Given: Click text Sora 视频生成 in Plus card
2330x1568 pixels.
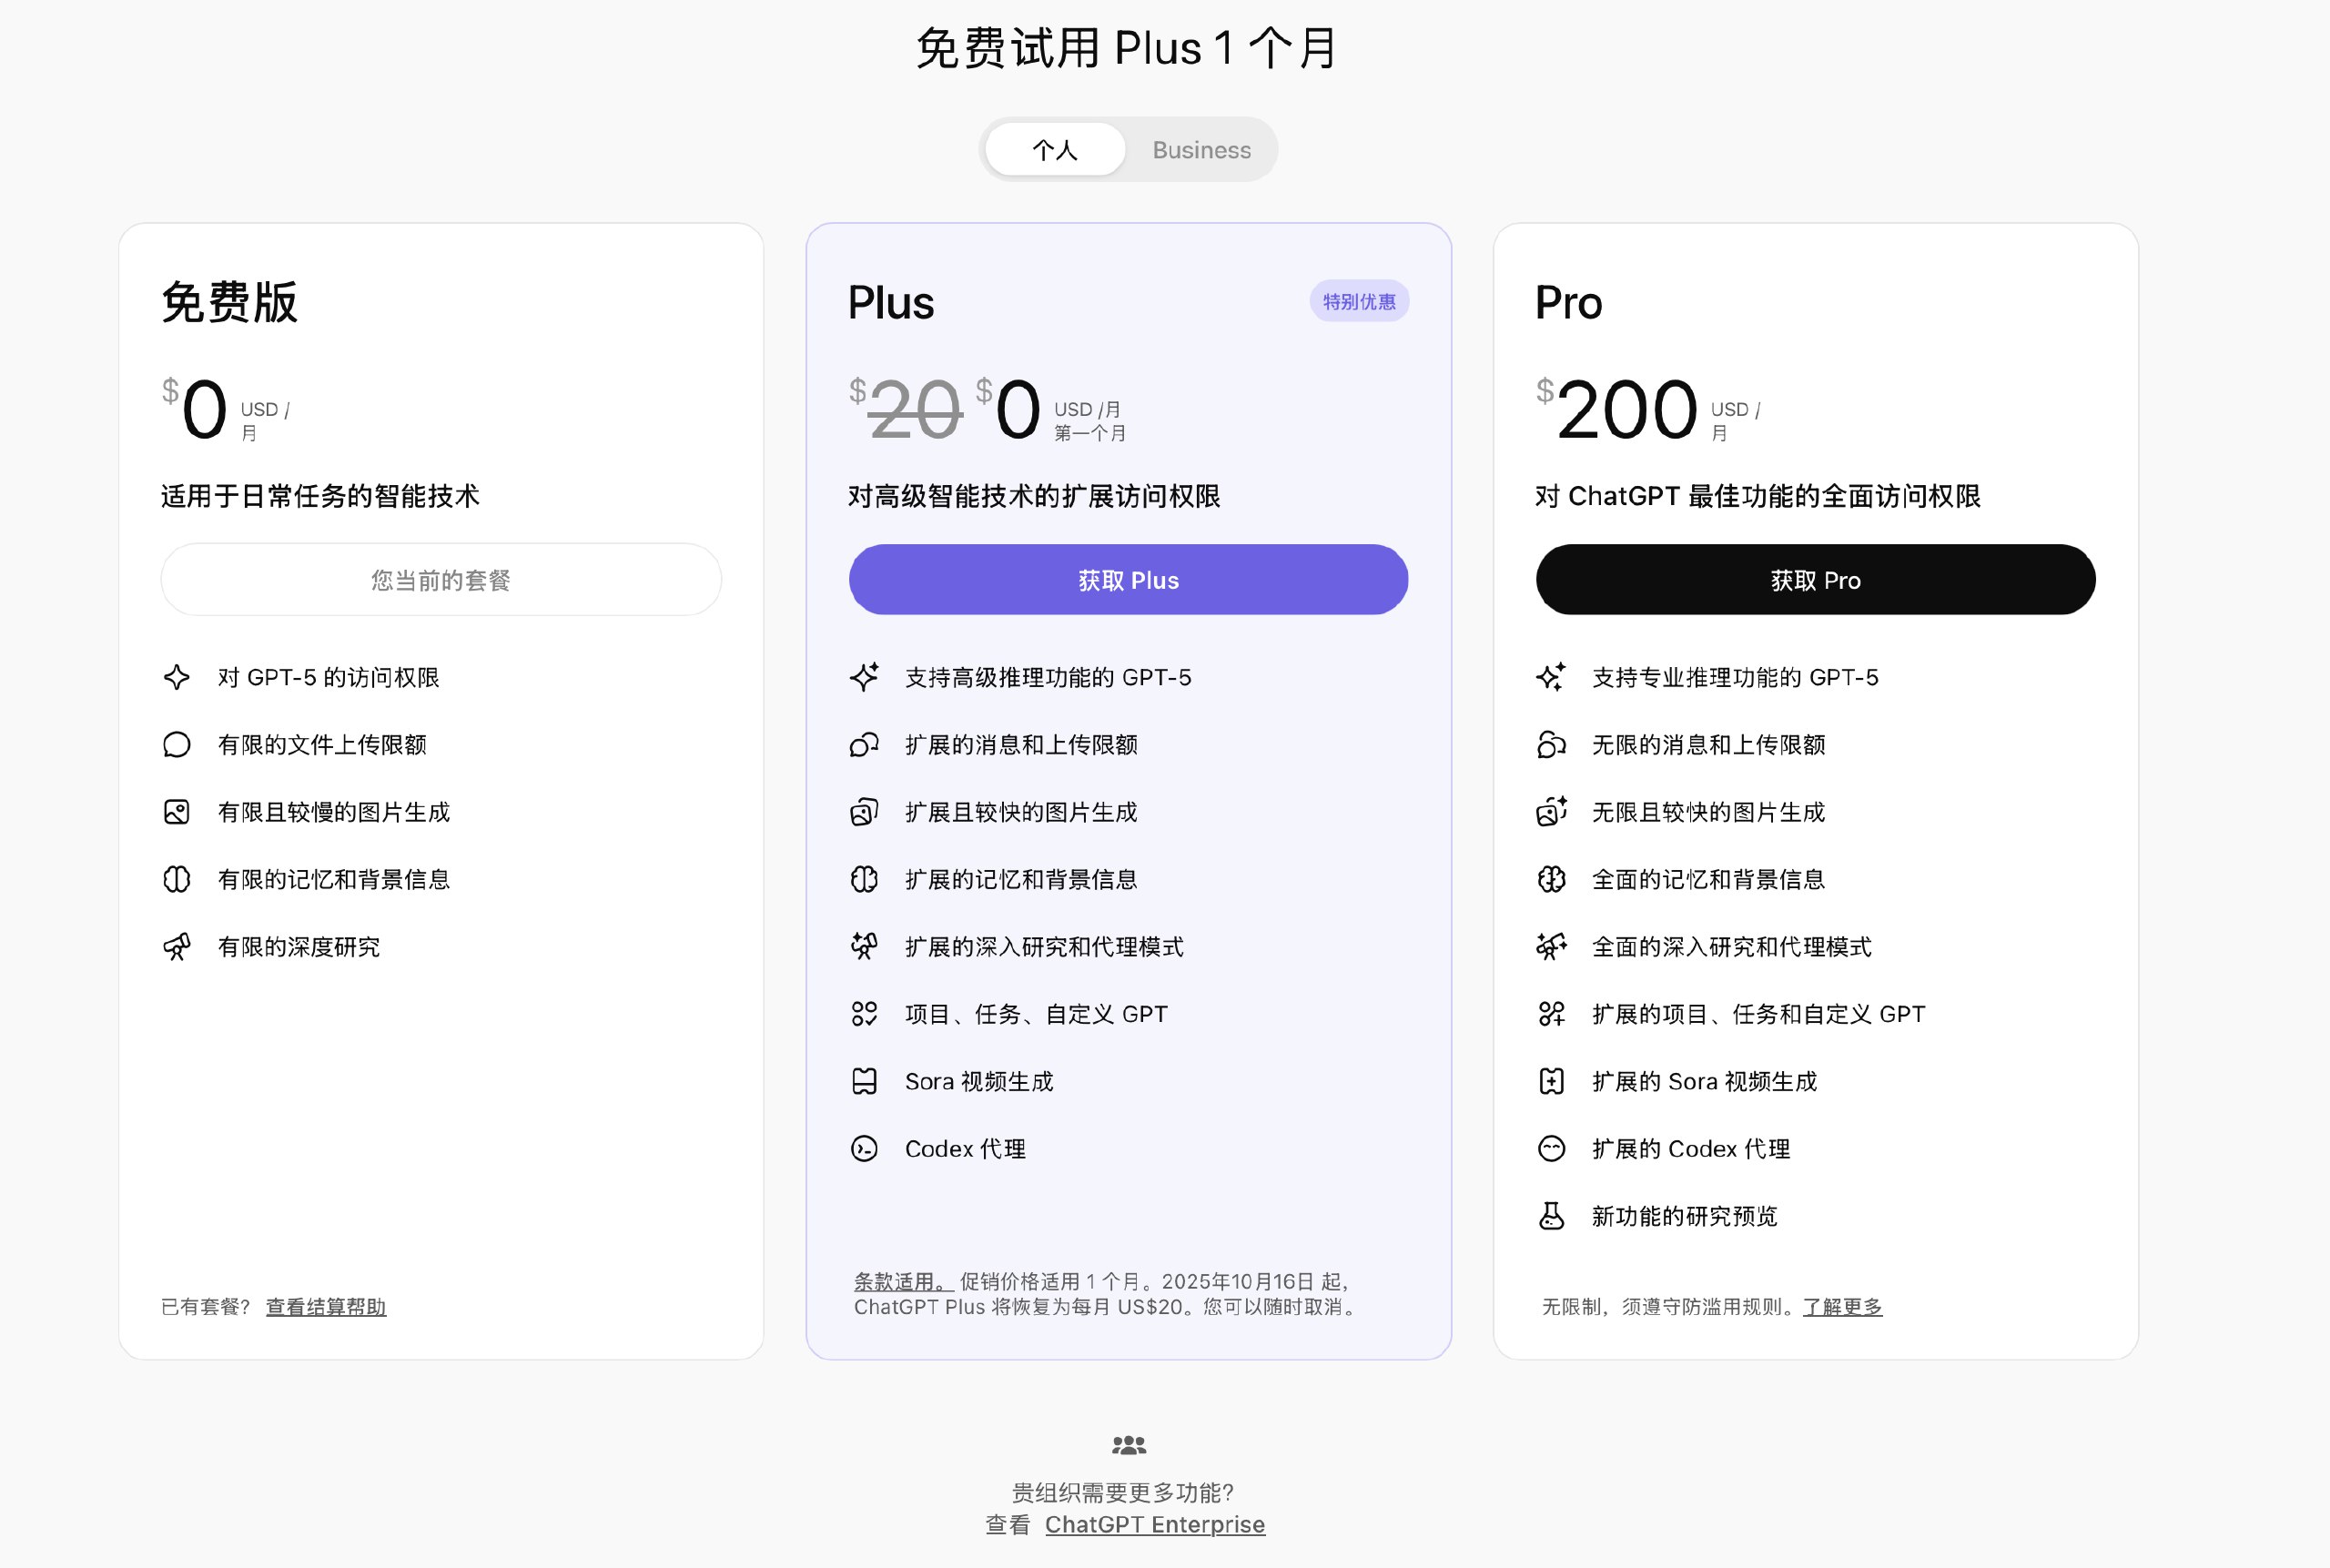Looking at the screenshot, I should [x=980, y=1082].
